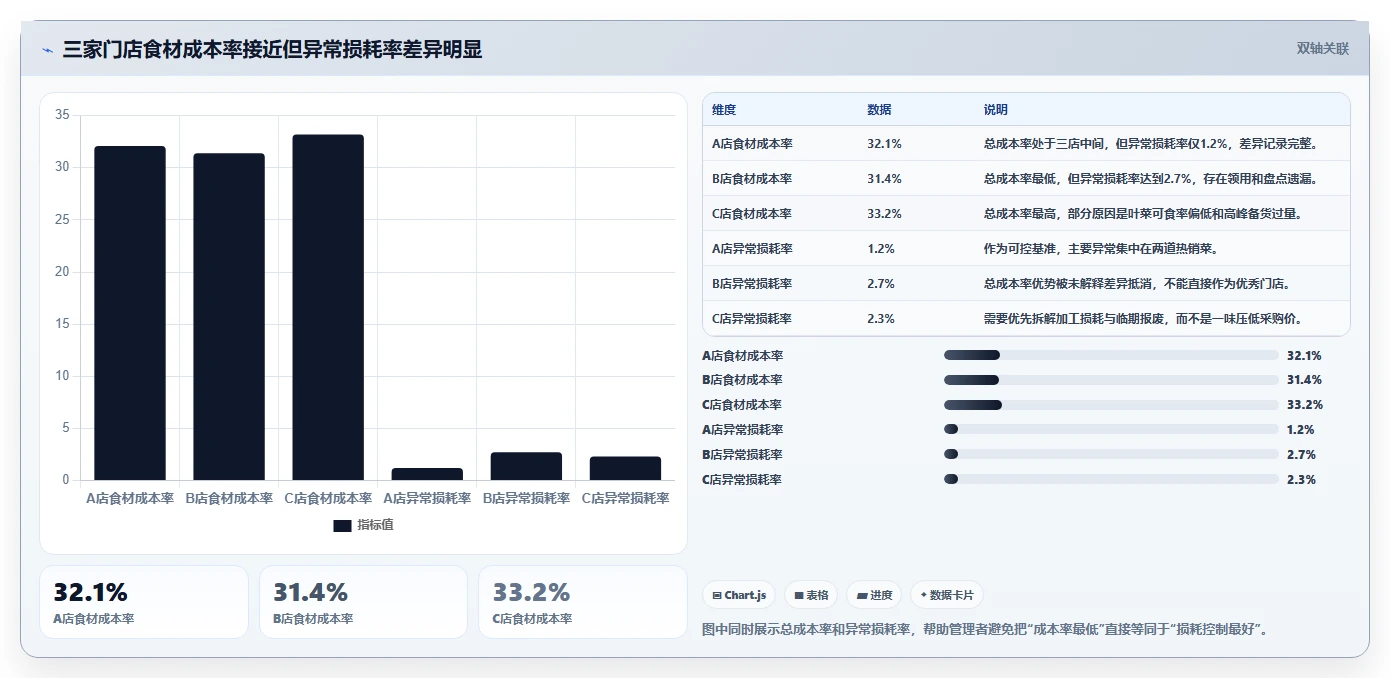This screenshot has height=678, width=1390.
Task: Click the 数据卡片 tag chip
Action: [x=946, y=595]
